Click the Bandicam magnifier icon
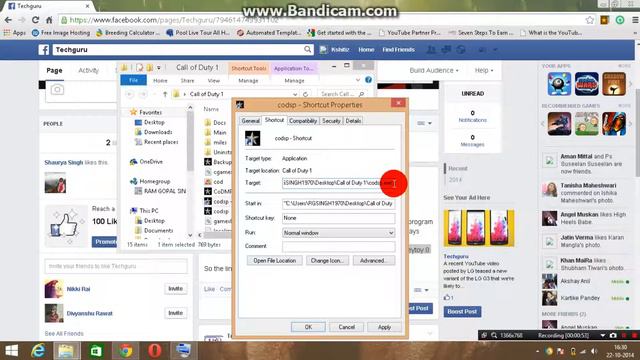The width and height of the screenshot is (640, 360). tap(494, 335)
